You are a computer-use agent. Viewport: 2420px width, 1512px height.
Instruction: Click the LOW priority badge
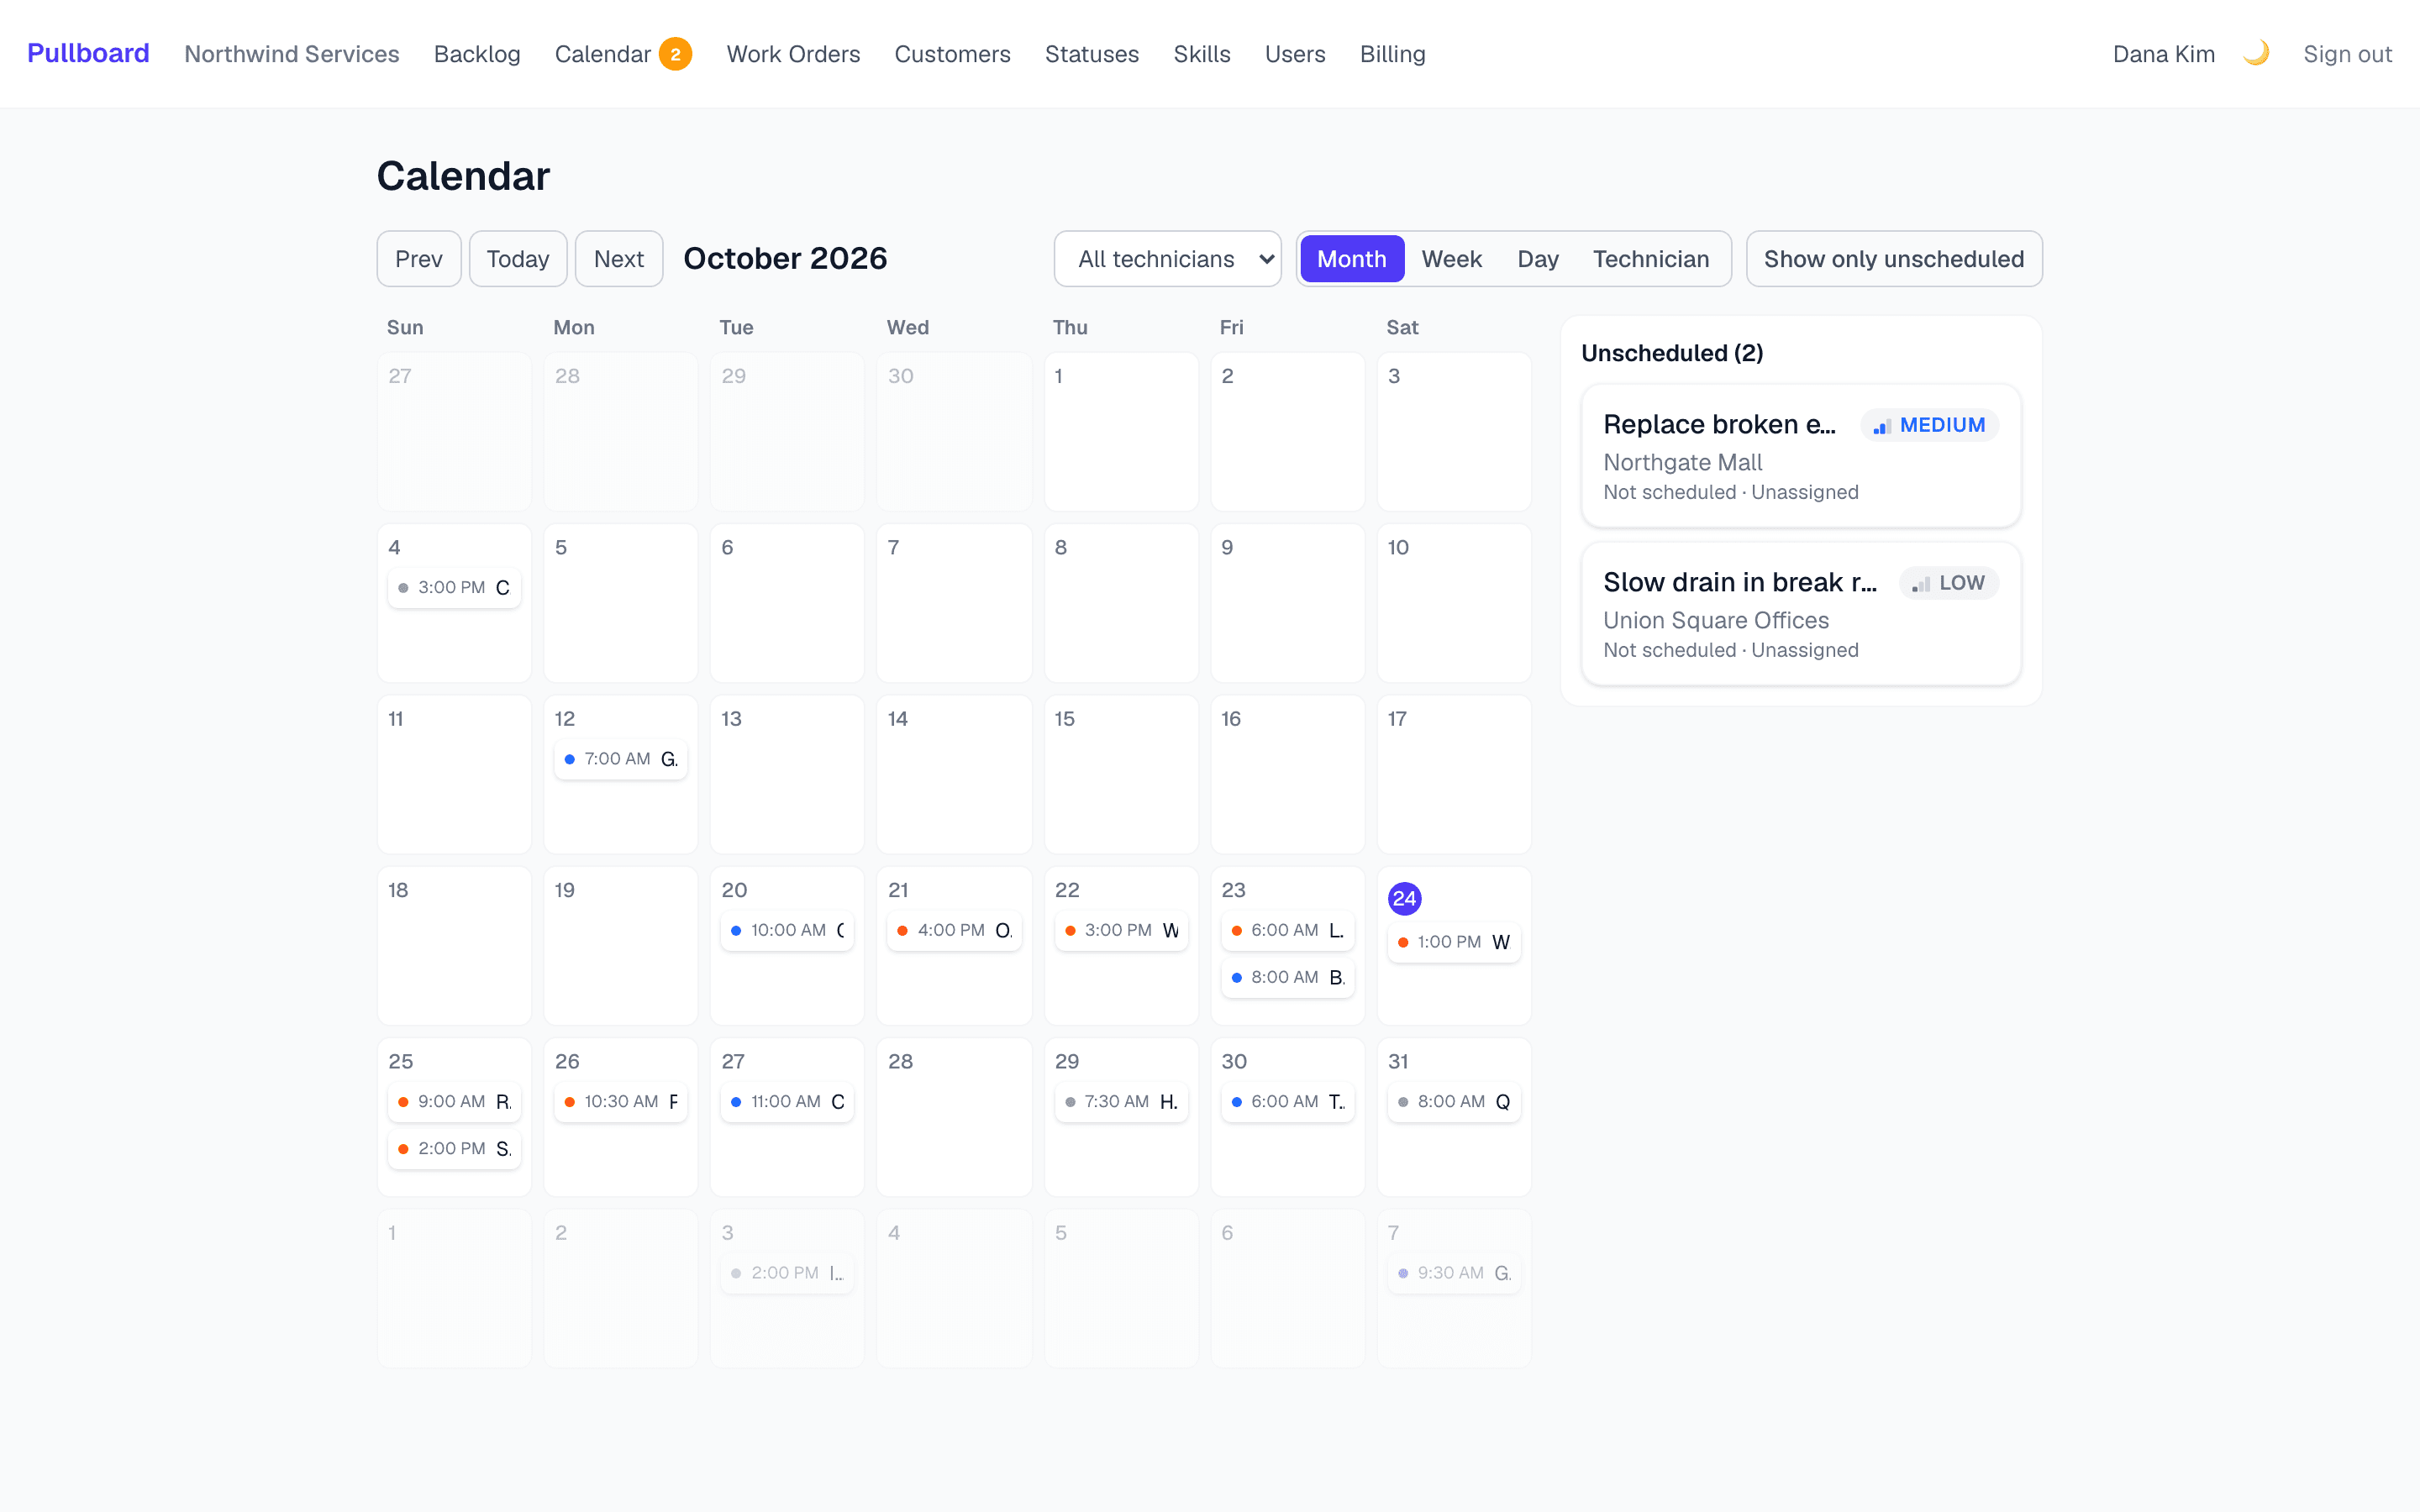[1948, 583]
